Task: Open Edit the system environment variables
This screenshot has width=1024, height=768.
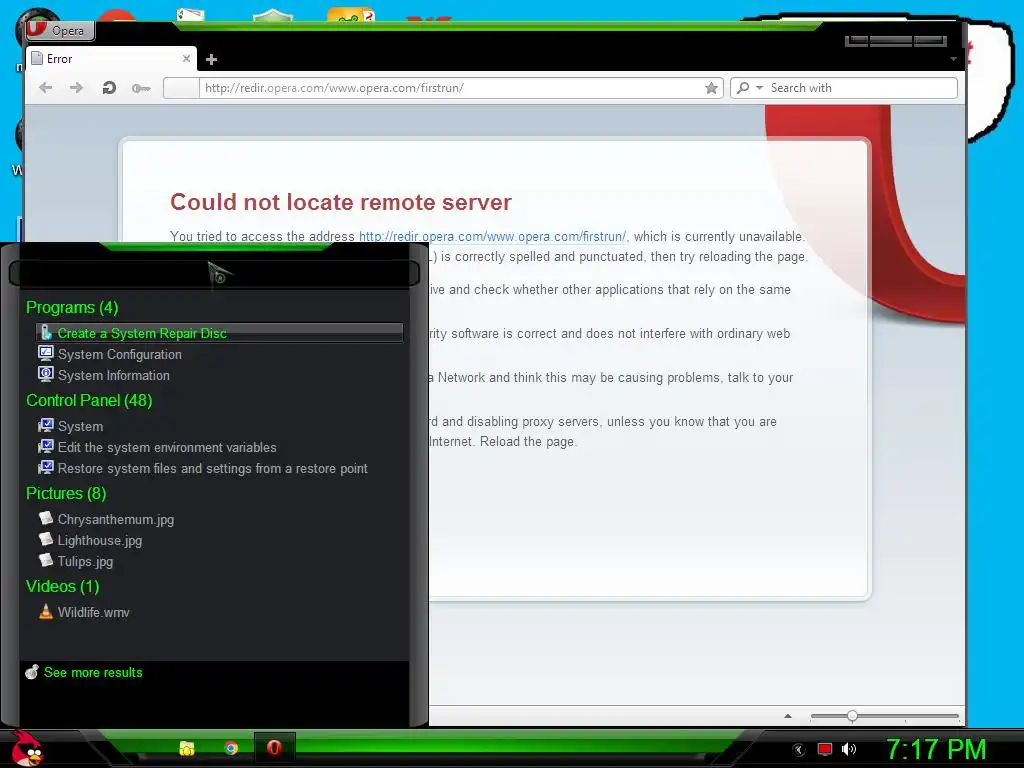Action: tap(167, 447)
